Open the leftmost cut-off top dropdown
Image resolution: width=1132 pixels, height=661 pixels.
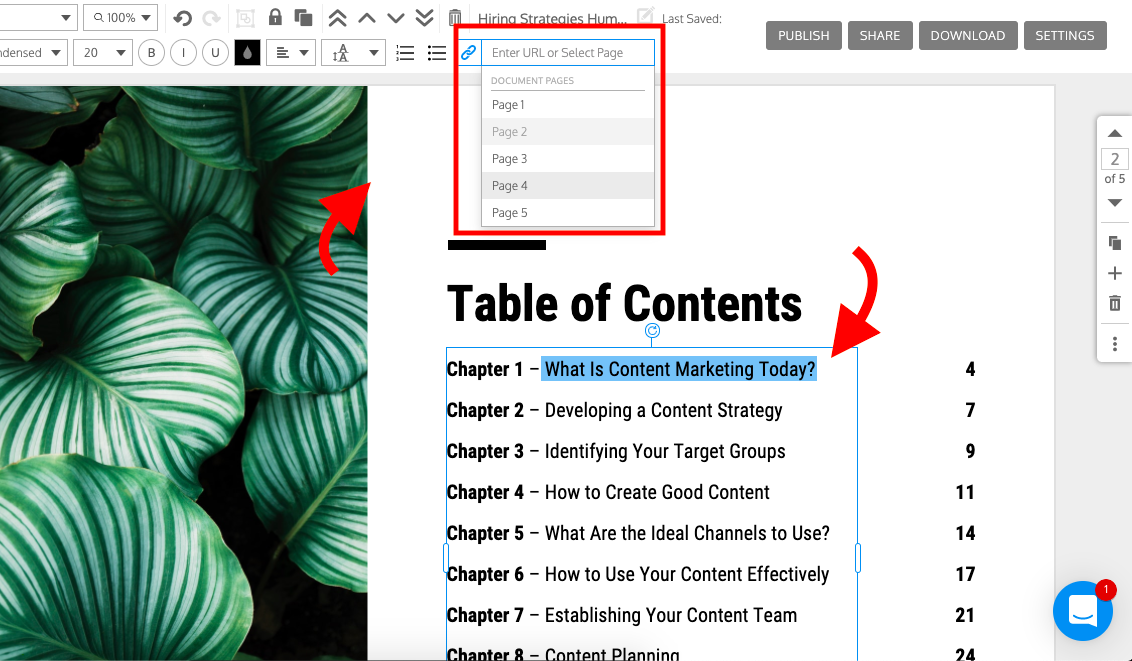click(x=38, y=17)
